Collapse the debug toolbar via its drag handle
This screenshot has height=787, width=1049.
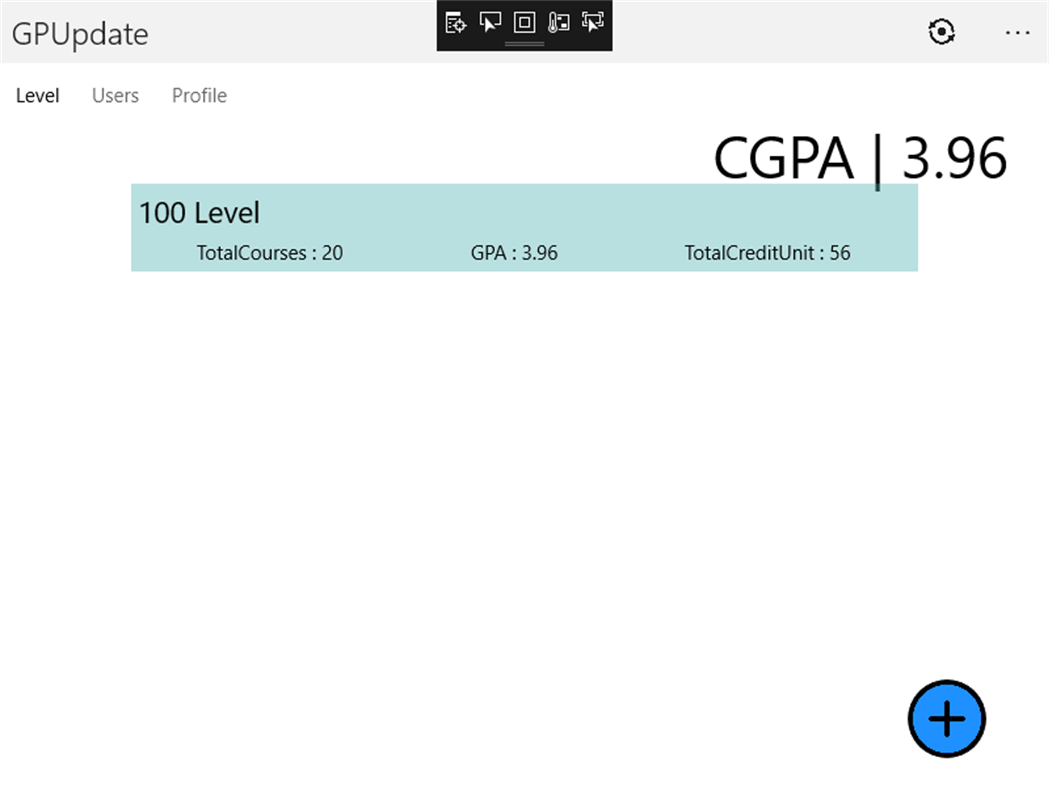524,44
